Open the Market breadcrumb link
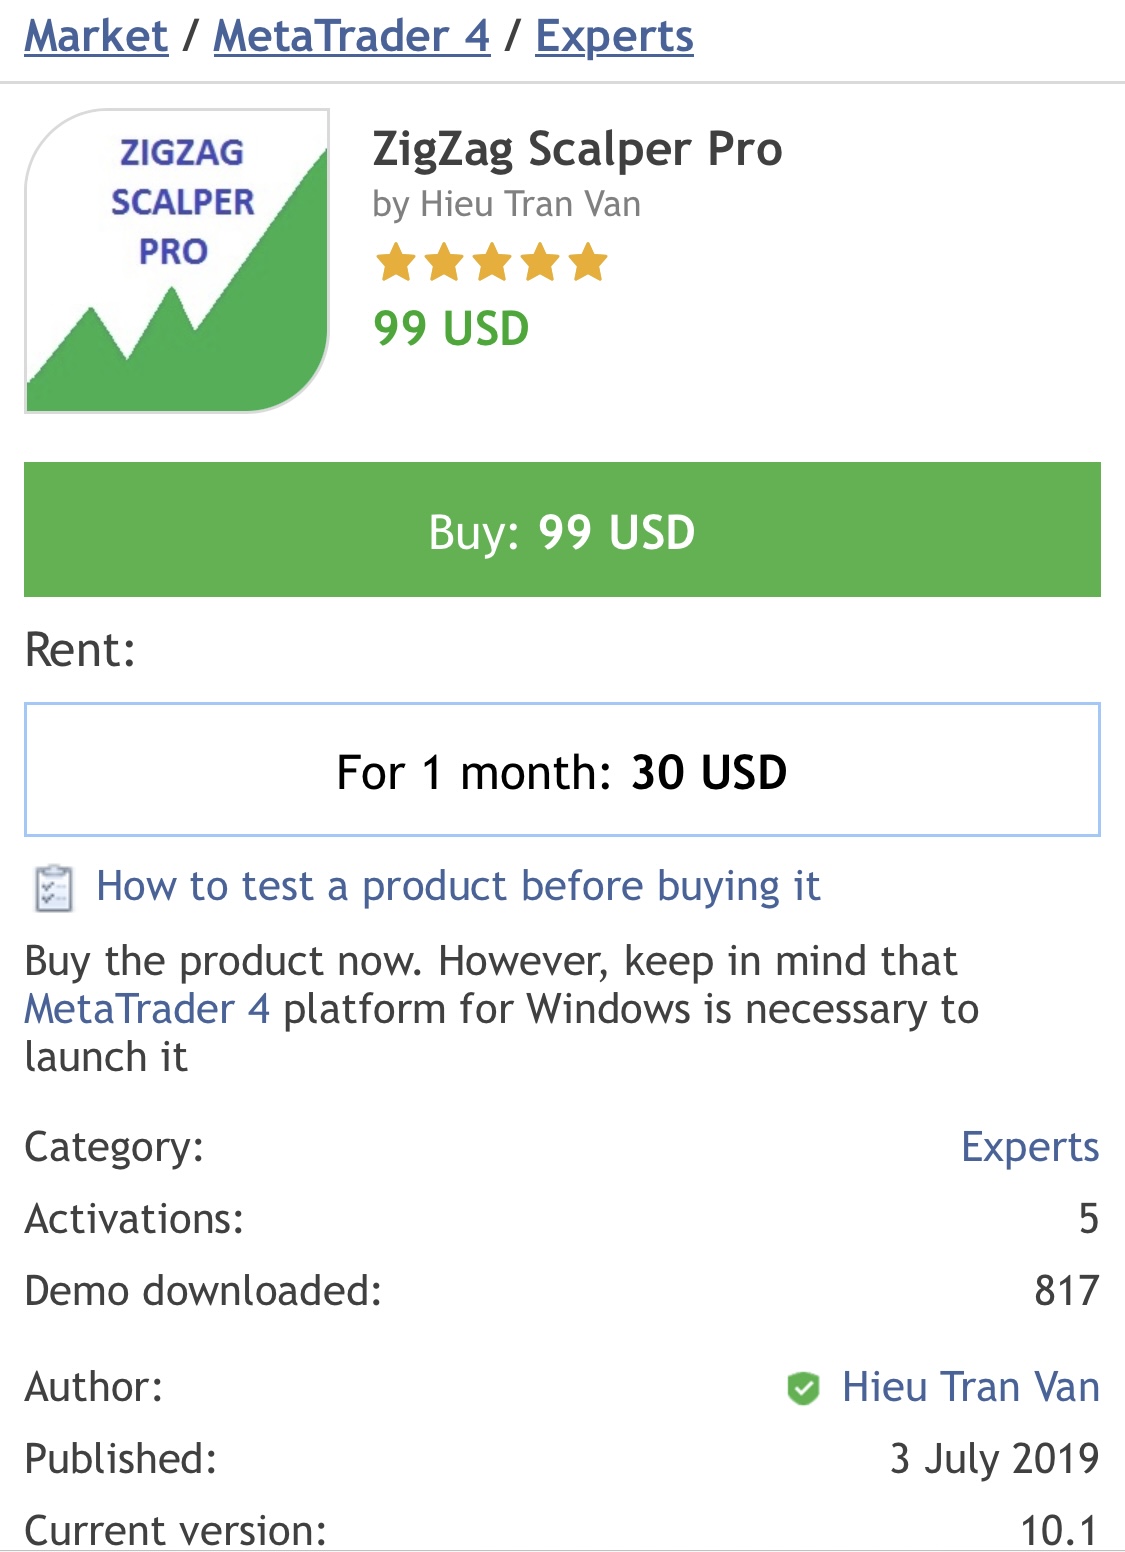The width and height of the screenshot is (1125, 1552). [96, 36]
